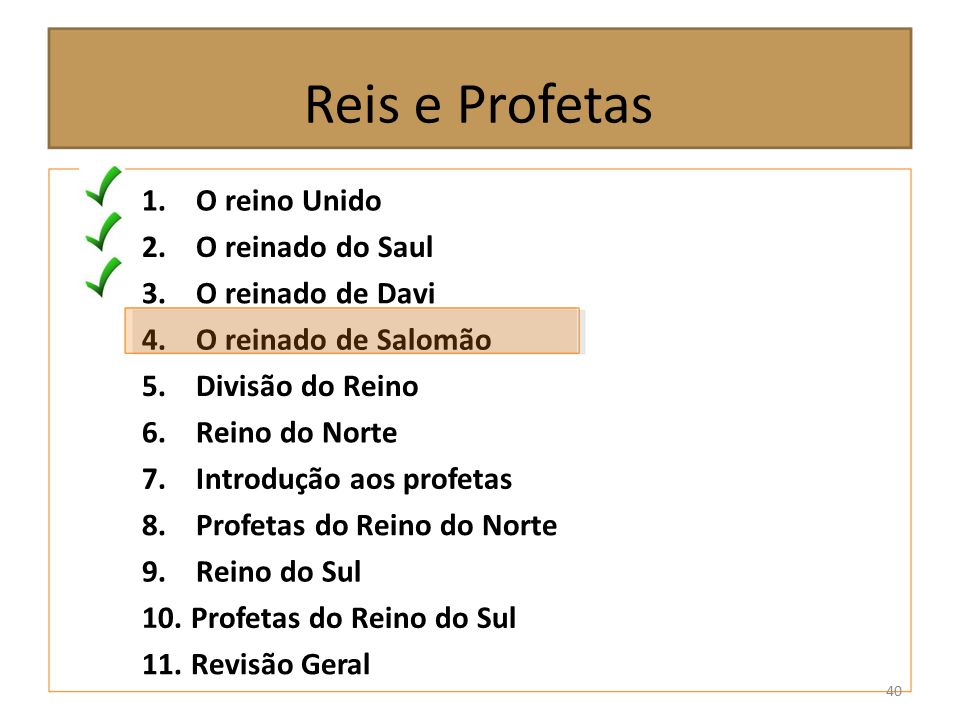Click the number 4. in highlighted row
960x720 pixels.
tap(154, 340)
